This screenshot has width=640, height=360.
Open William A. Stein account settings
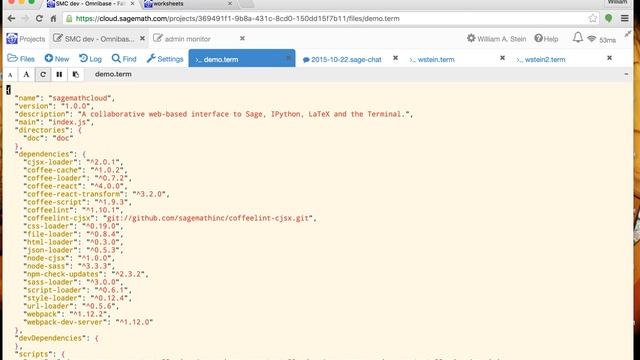pyautogui.click(x=496, y=39)
